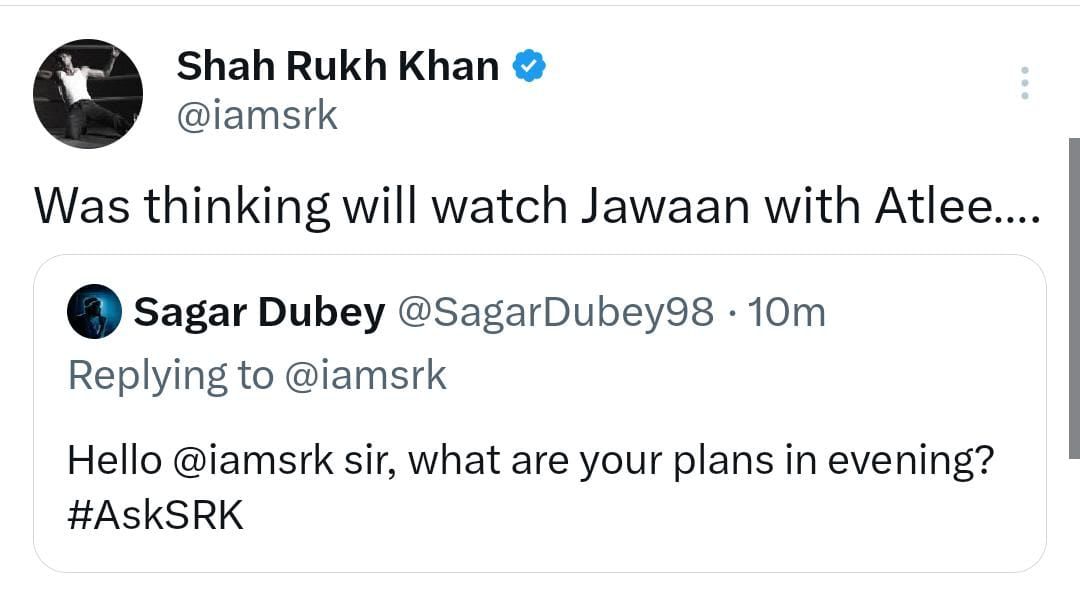1080x594 pixels.
Task: Click the Shah Rukh Khan display name
Action: point(337,67)
